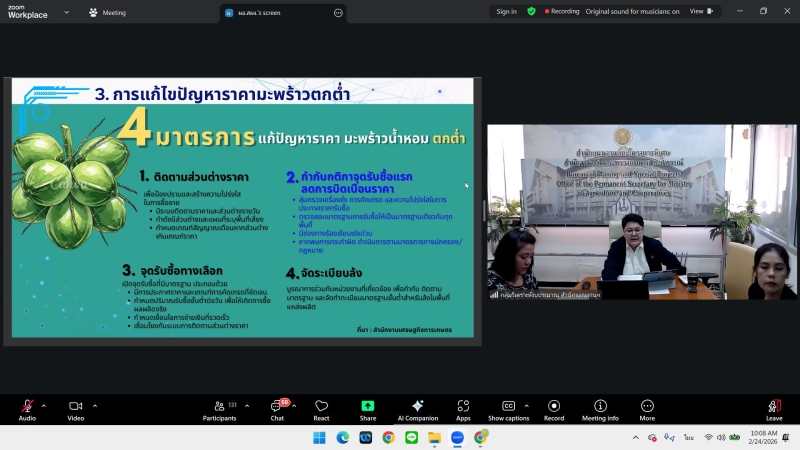Open the View layout dropdown
800x450 pixels.
coord(700,12)
